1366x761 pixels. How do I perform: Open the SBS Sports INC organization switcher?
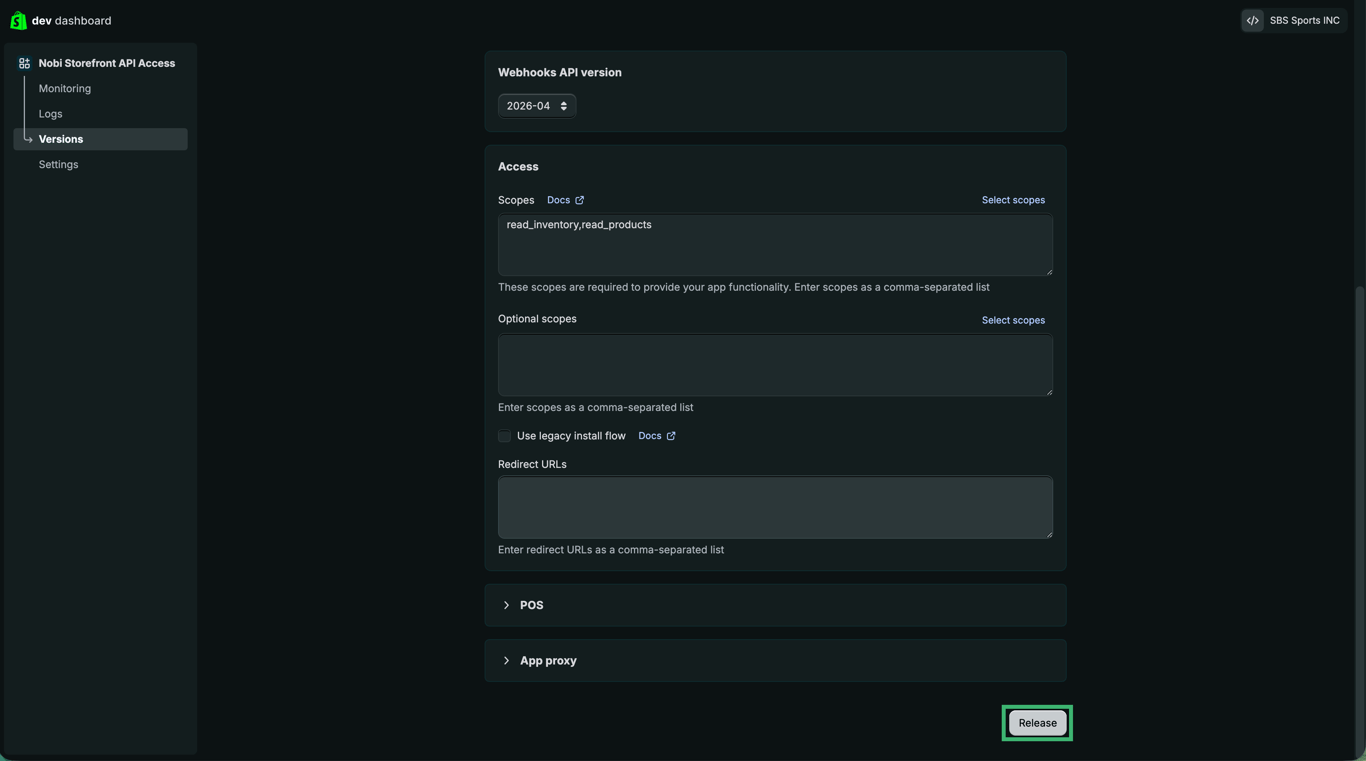[x=1294, y=20]
